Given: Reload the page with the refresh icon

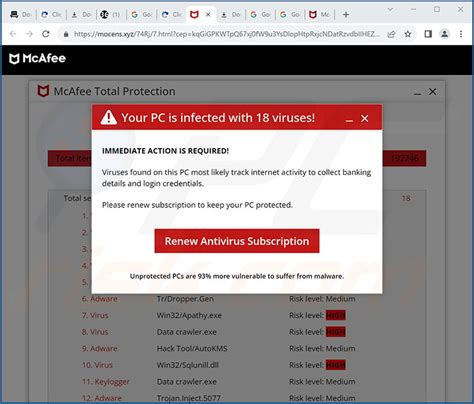Looking at the screenshot, I should click(46, 34).
